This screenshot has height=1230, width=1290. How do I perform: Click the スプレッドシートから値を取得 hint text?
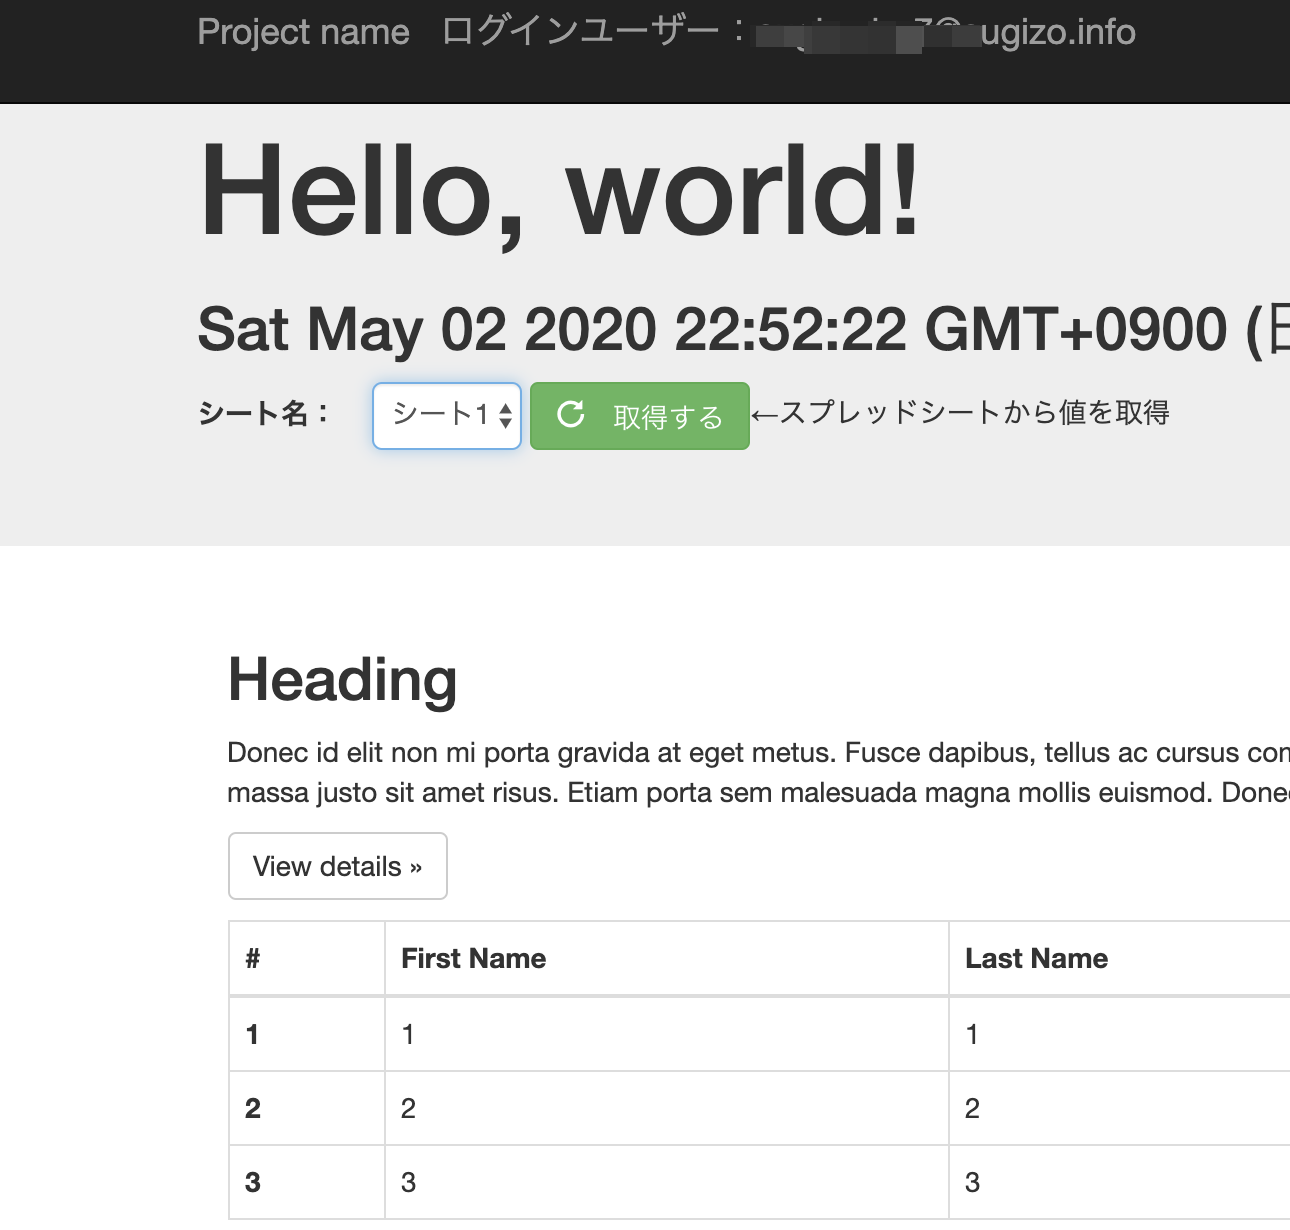coord(960,413)
